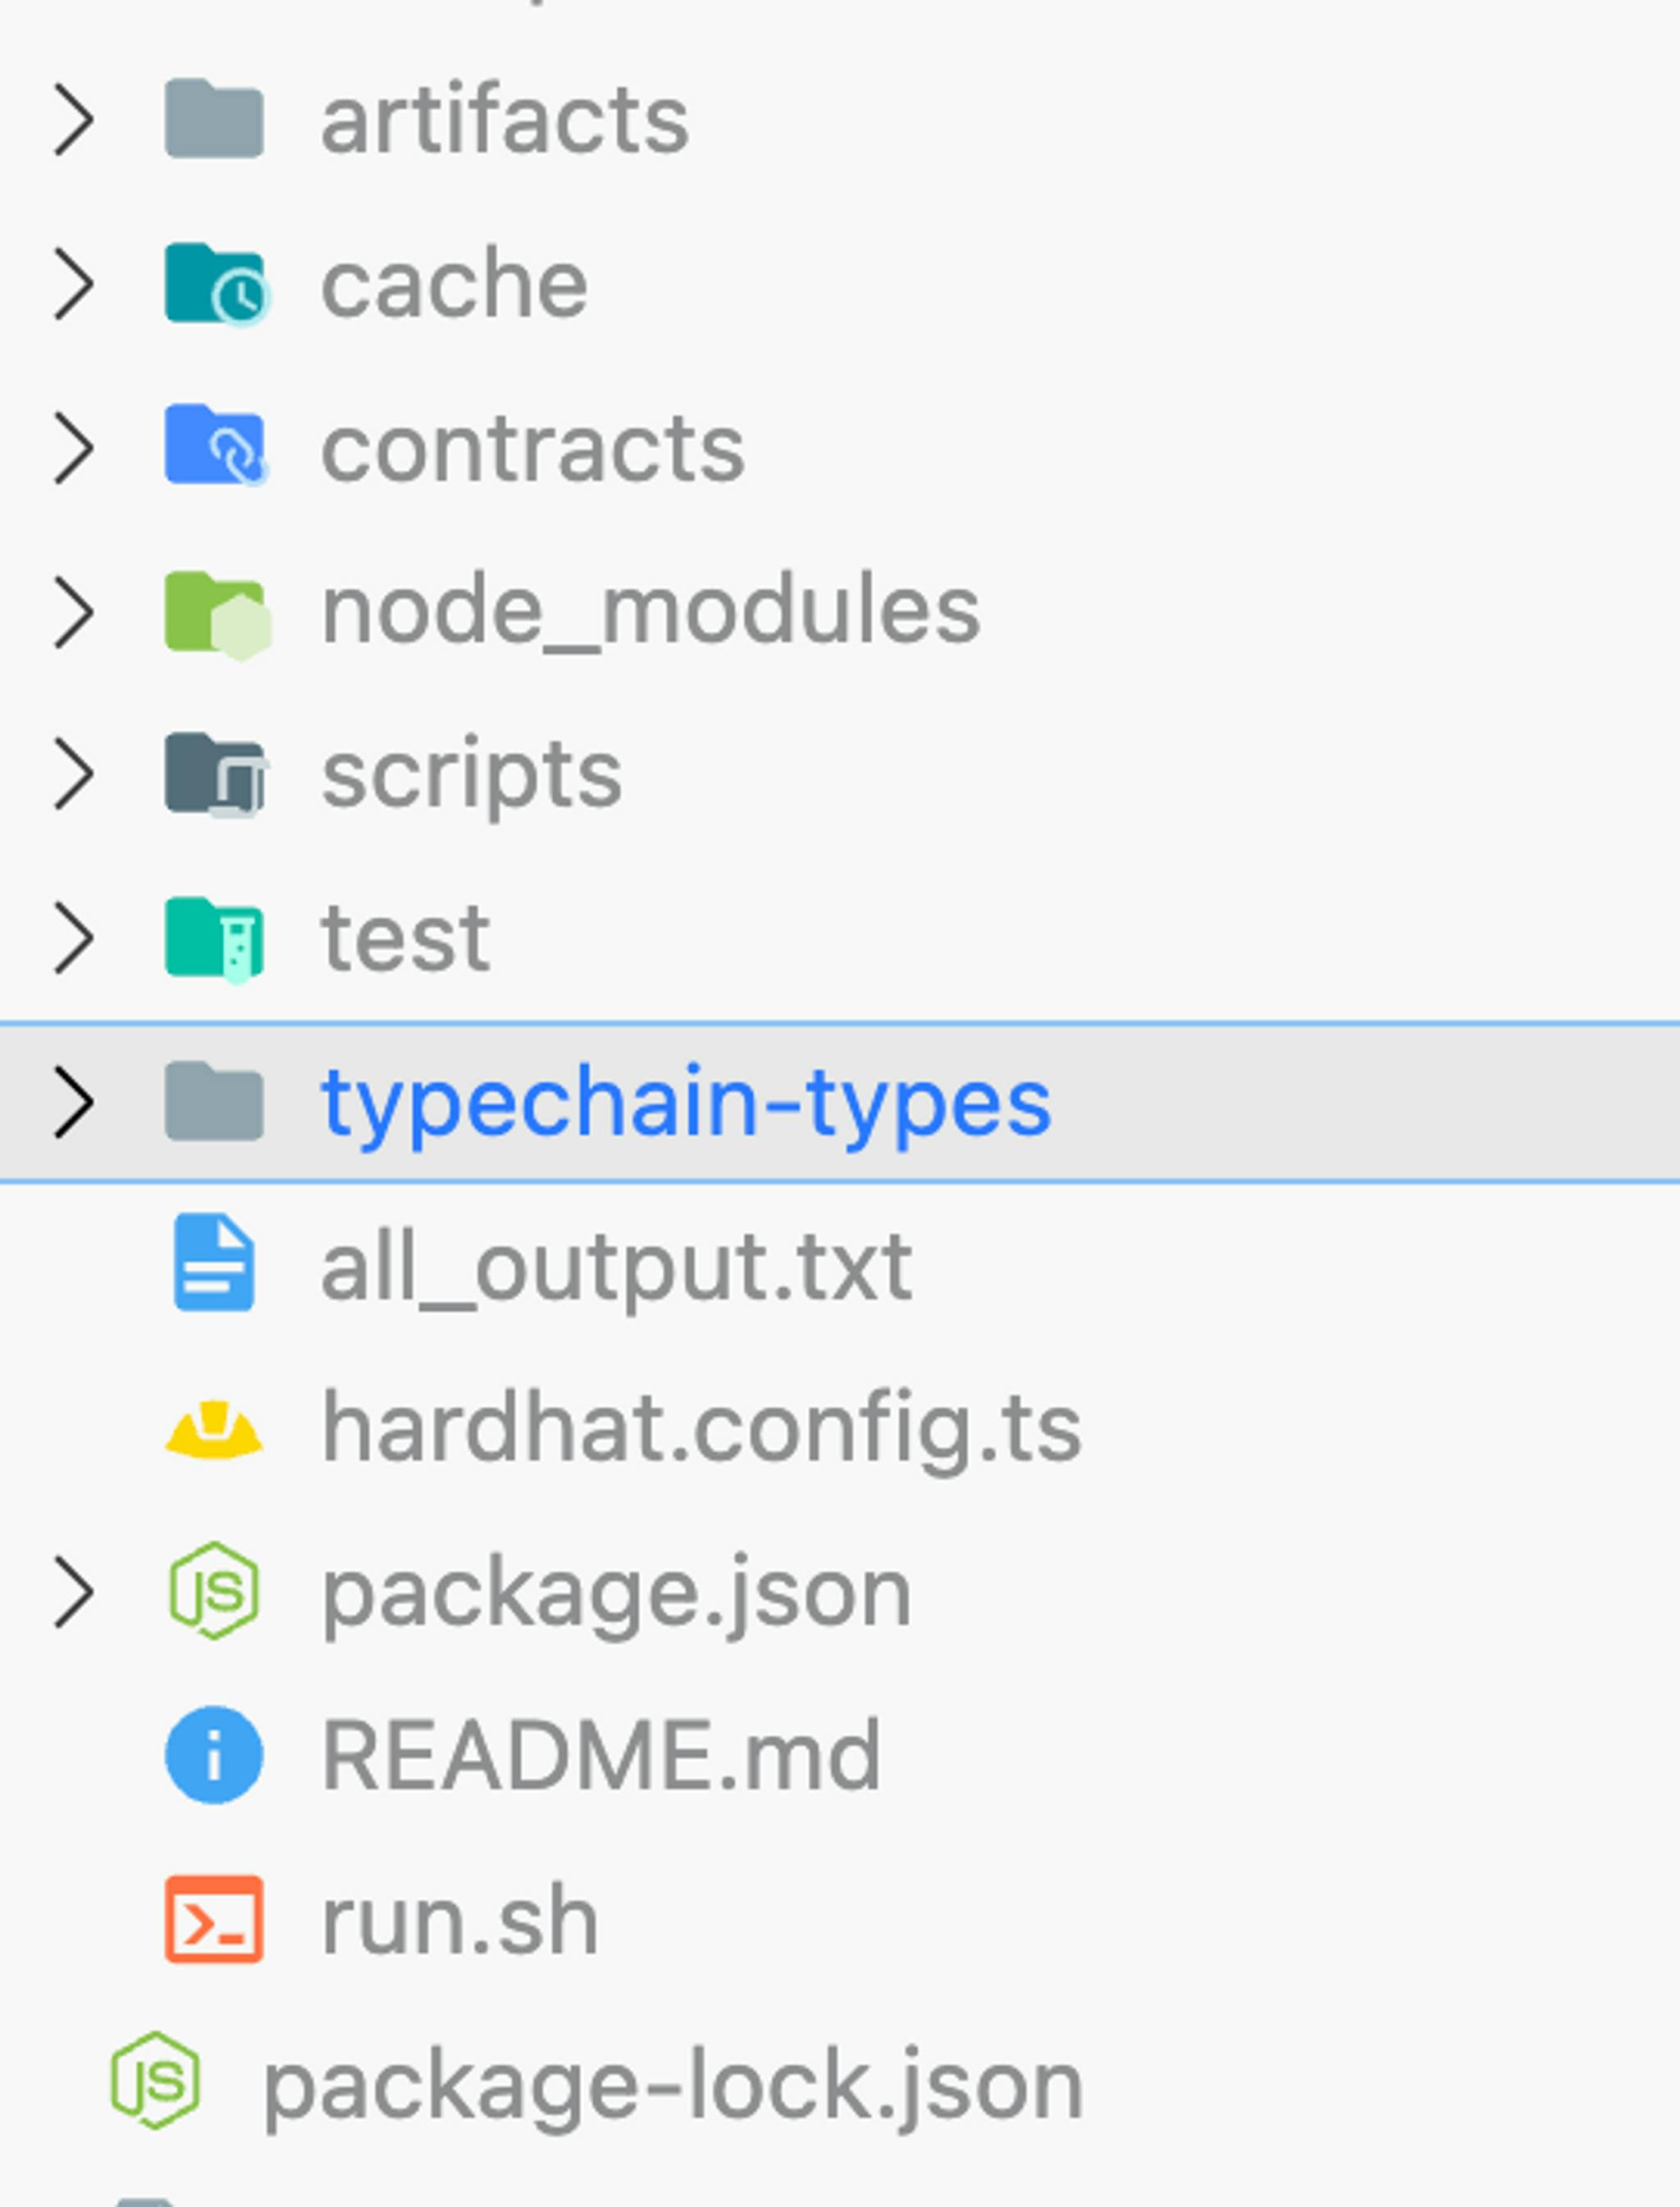This screenshot has height=2207, width=1680.
Task: Click the test folder flask icon
Action: point(215,938)
